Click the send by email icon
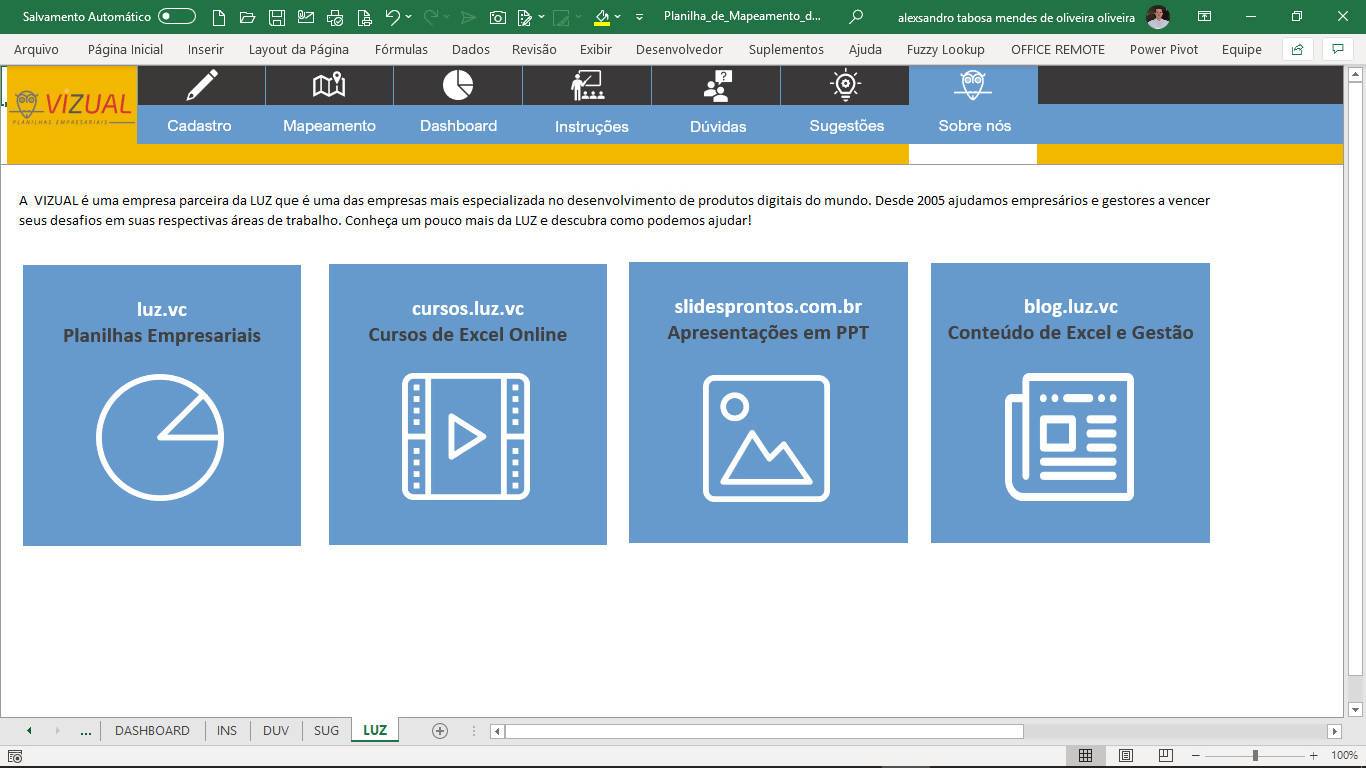1366x768 pixels. (306, 17)
